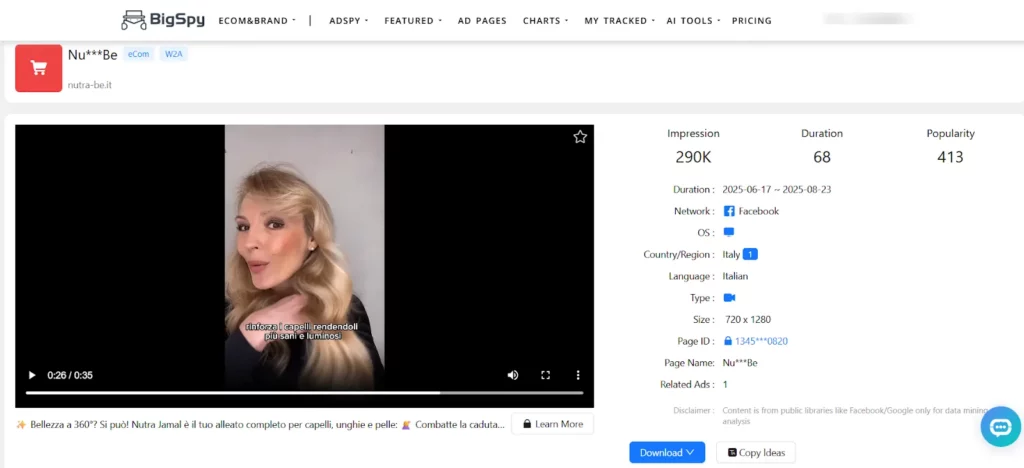This screenshot has height=468, width=1024.
Task: Click the red shopping cart store icon
Action: click(x=39, y=69)
